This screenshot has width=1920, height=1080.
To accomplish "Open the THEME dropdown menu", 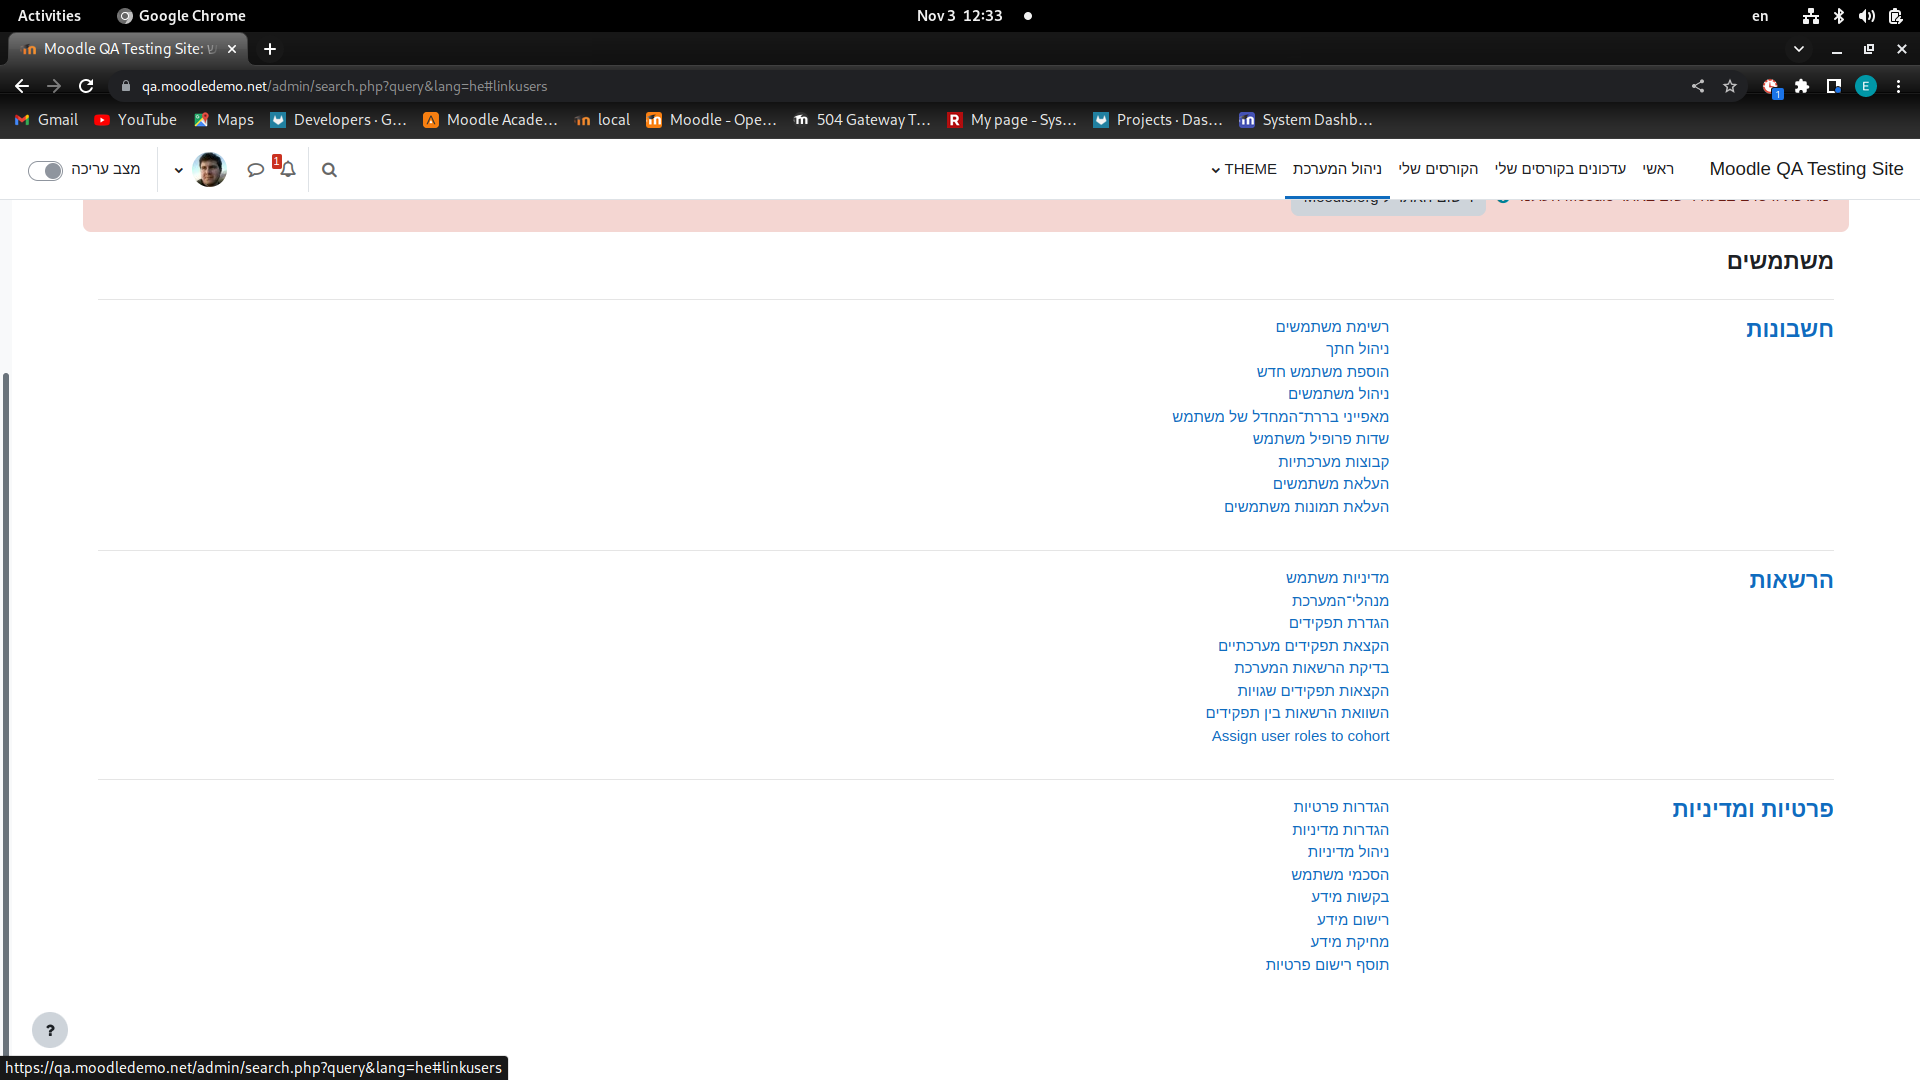I will [1244, 169].
